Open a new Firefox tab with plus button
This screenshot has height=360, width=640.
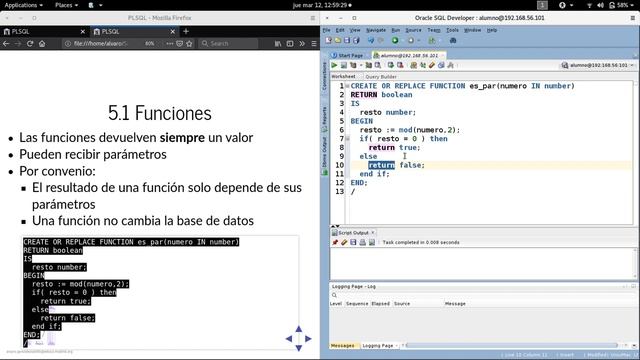coord(186,31)
